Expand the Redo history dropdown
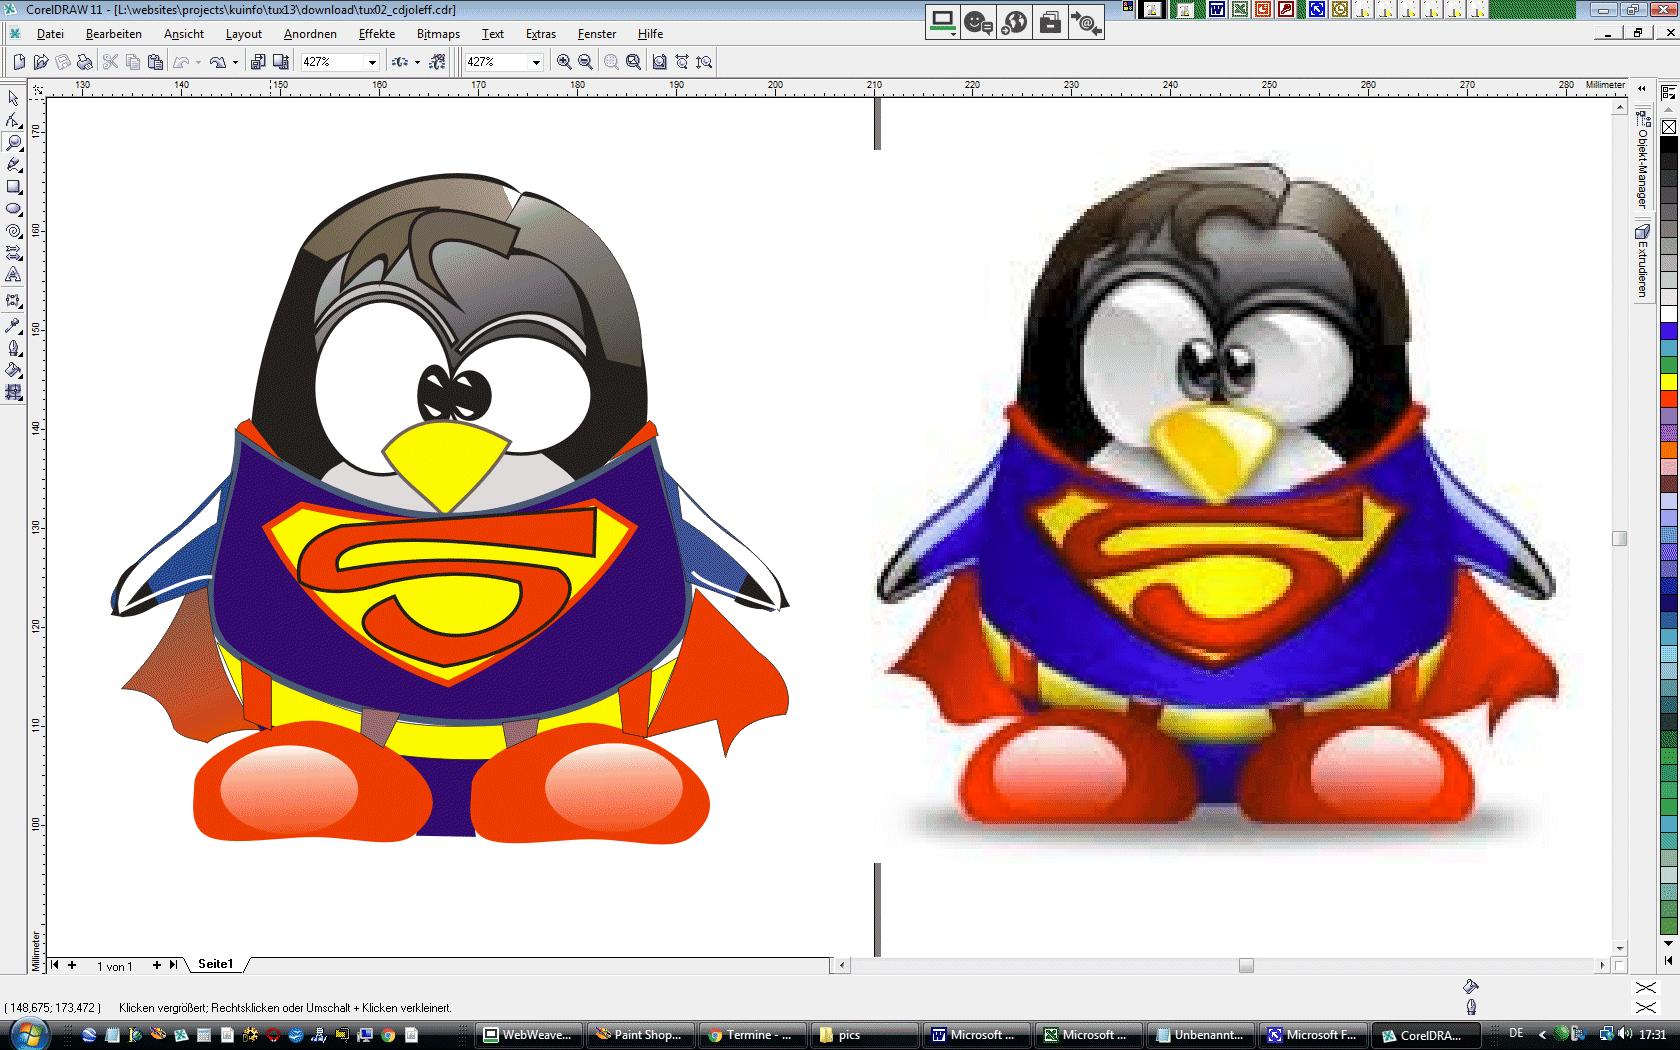The width and height of the screenshot is (1680, 1050). [235, 62]
